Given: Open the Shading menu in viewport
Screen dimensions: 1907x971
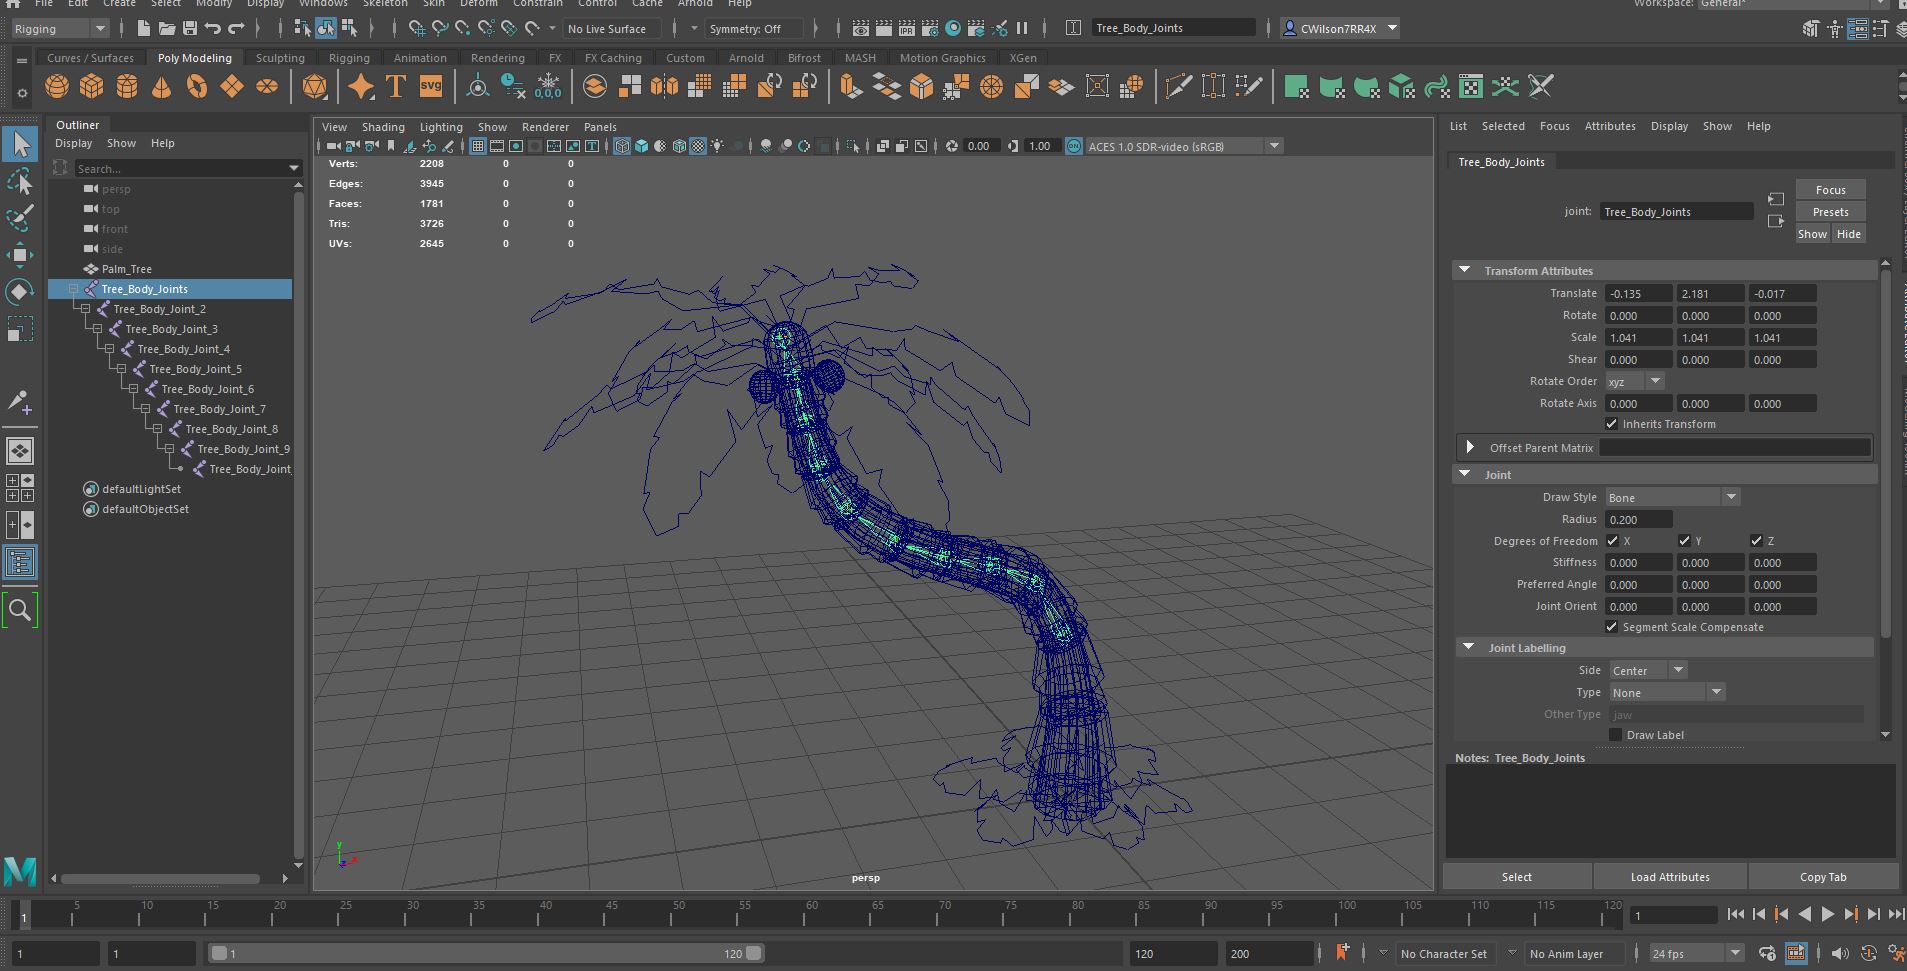Looking at the screenshot, I should (383, 127).
